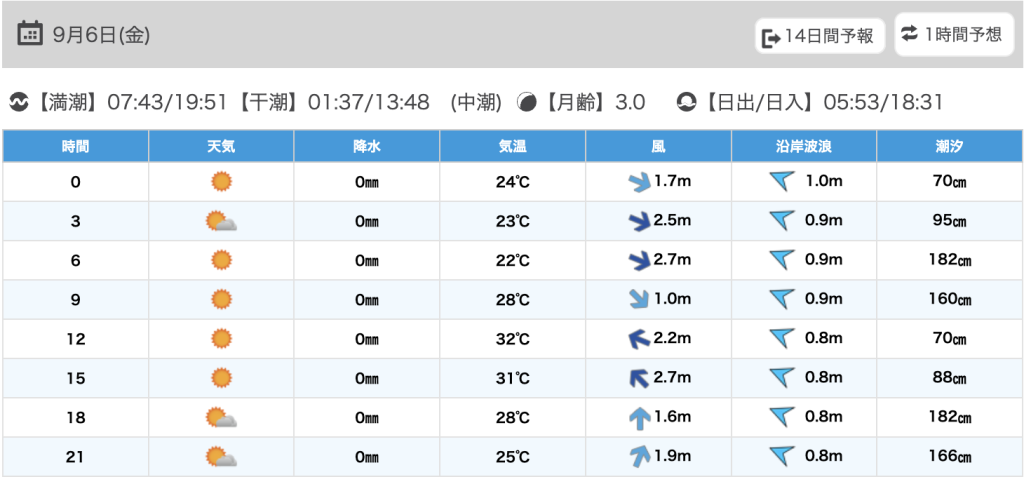
Task: Click the 2.7m wind arrow at hour 15
Action: point(638,378)
